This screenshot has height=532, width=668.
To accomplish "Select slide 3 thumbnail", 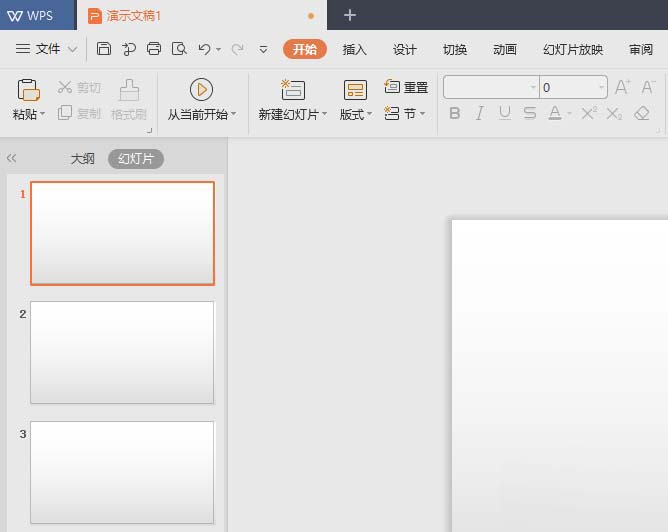I will click(122, 472).
